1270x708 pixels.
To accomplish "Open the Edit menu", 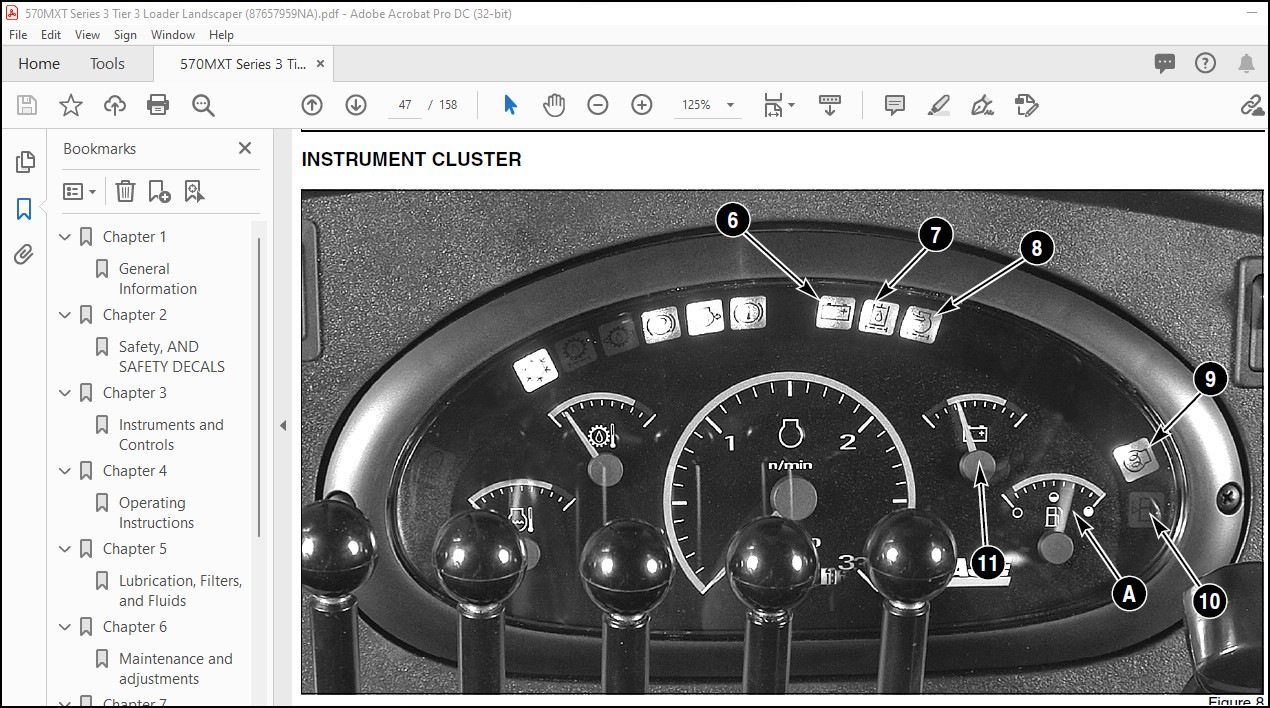I will tap(51, 35).
